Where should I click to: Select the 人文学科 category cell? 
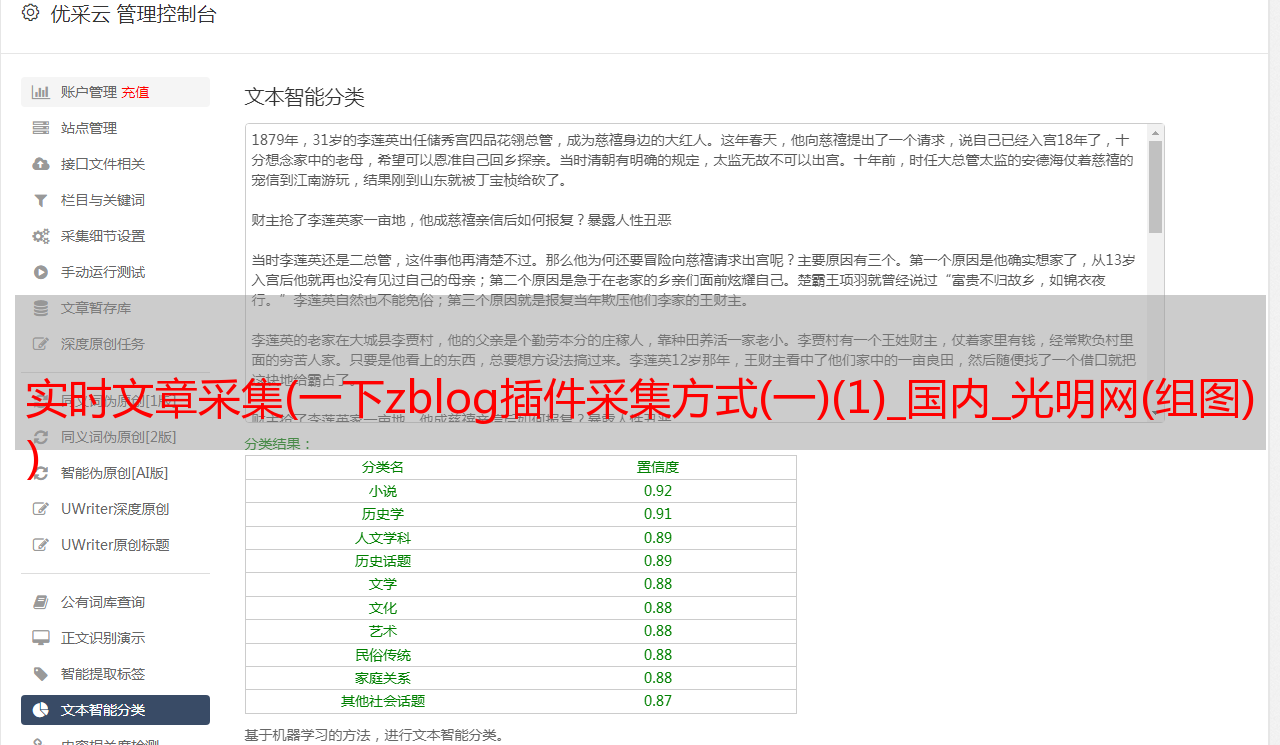pos(383,538)
